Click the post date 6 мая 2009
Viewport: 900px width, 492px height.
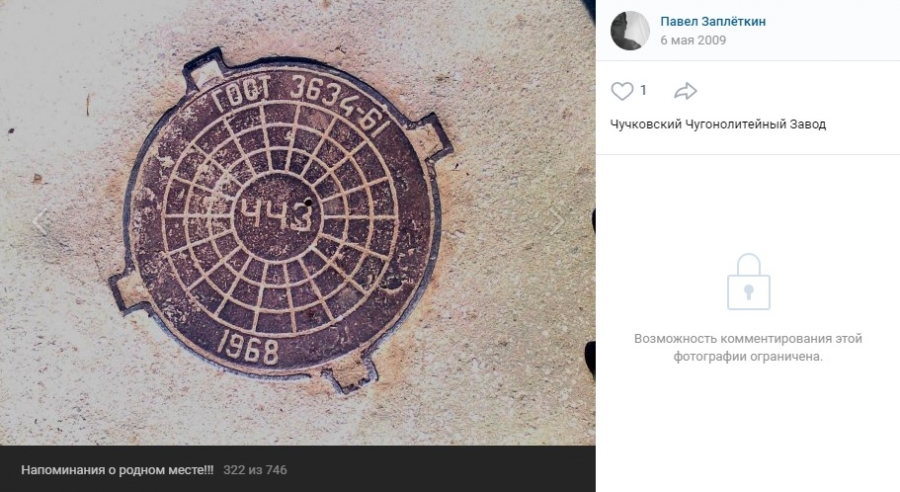[693, 40]
